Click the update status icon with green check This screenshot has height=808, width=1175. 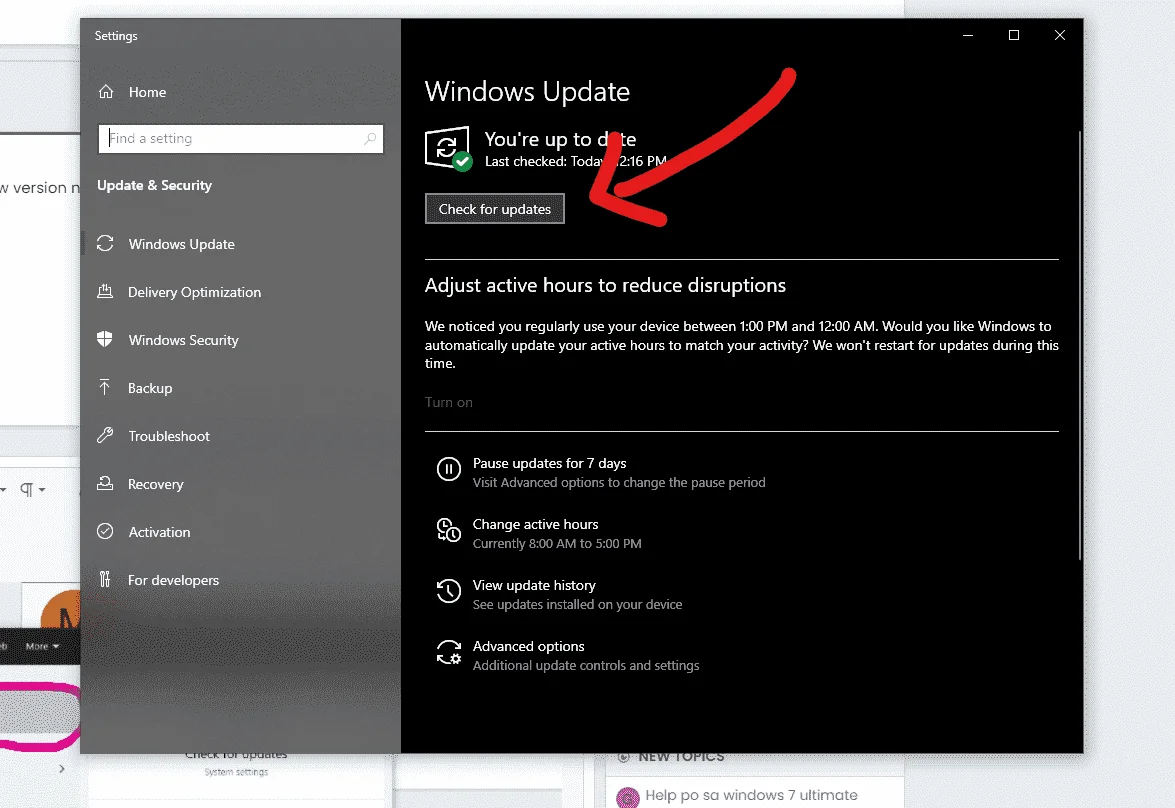(448, 148)
